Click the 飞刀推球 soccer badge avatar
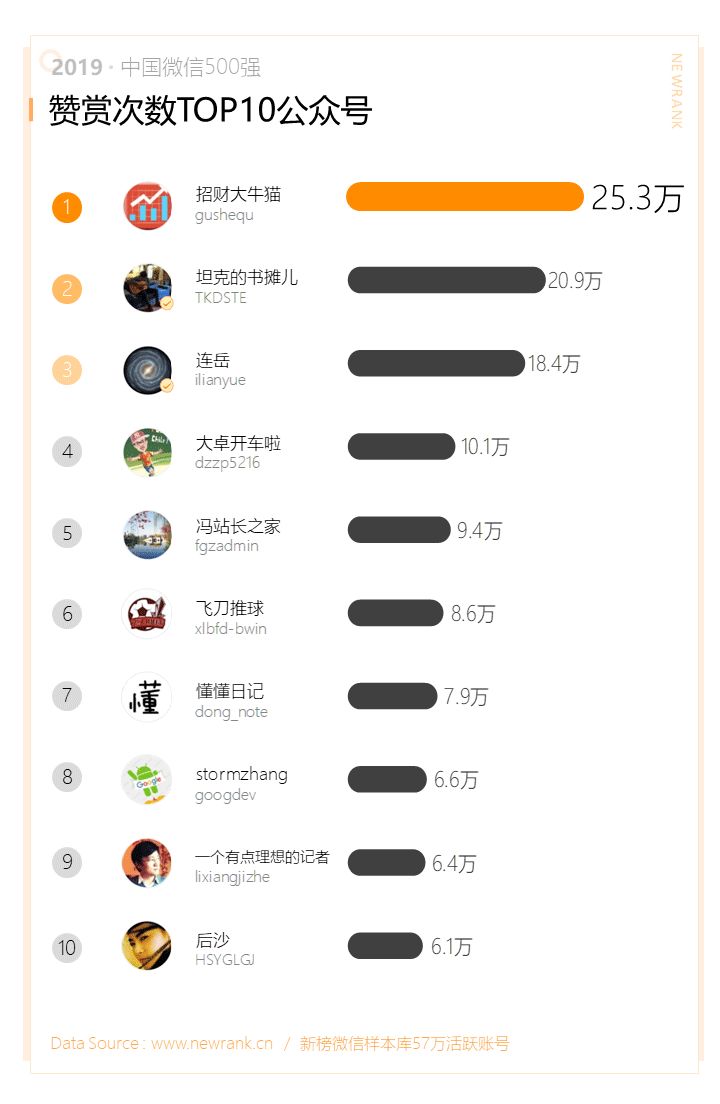This screenshot has height=1104, width=720. 147,614
